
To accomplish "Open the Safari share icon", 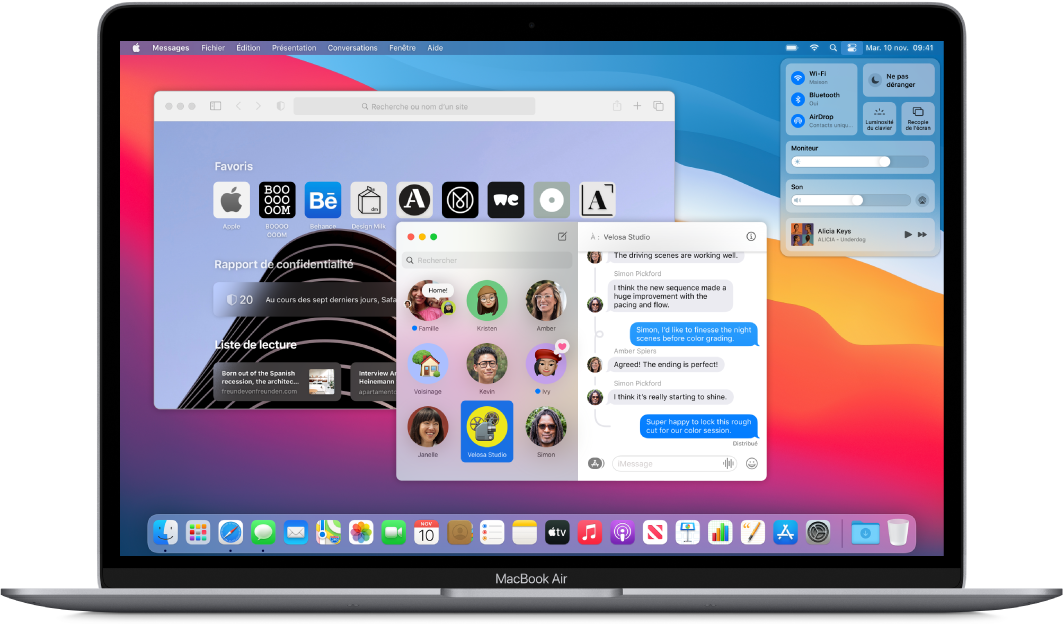I will (x=615, y=105).
